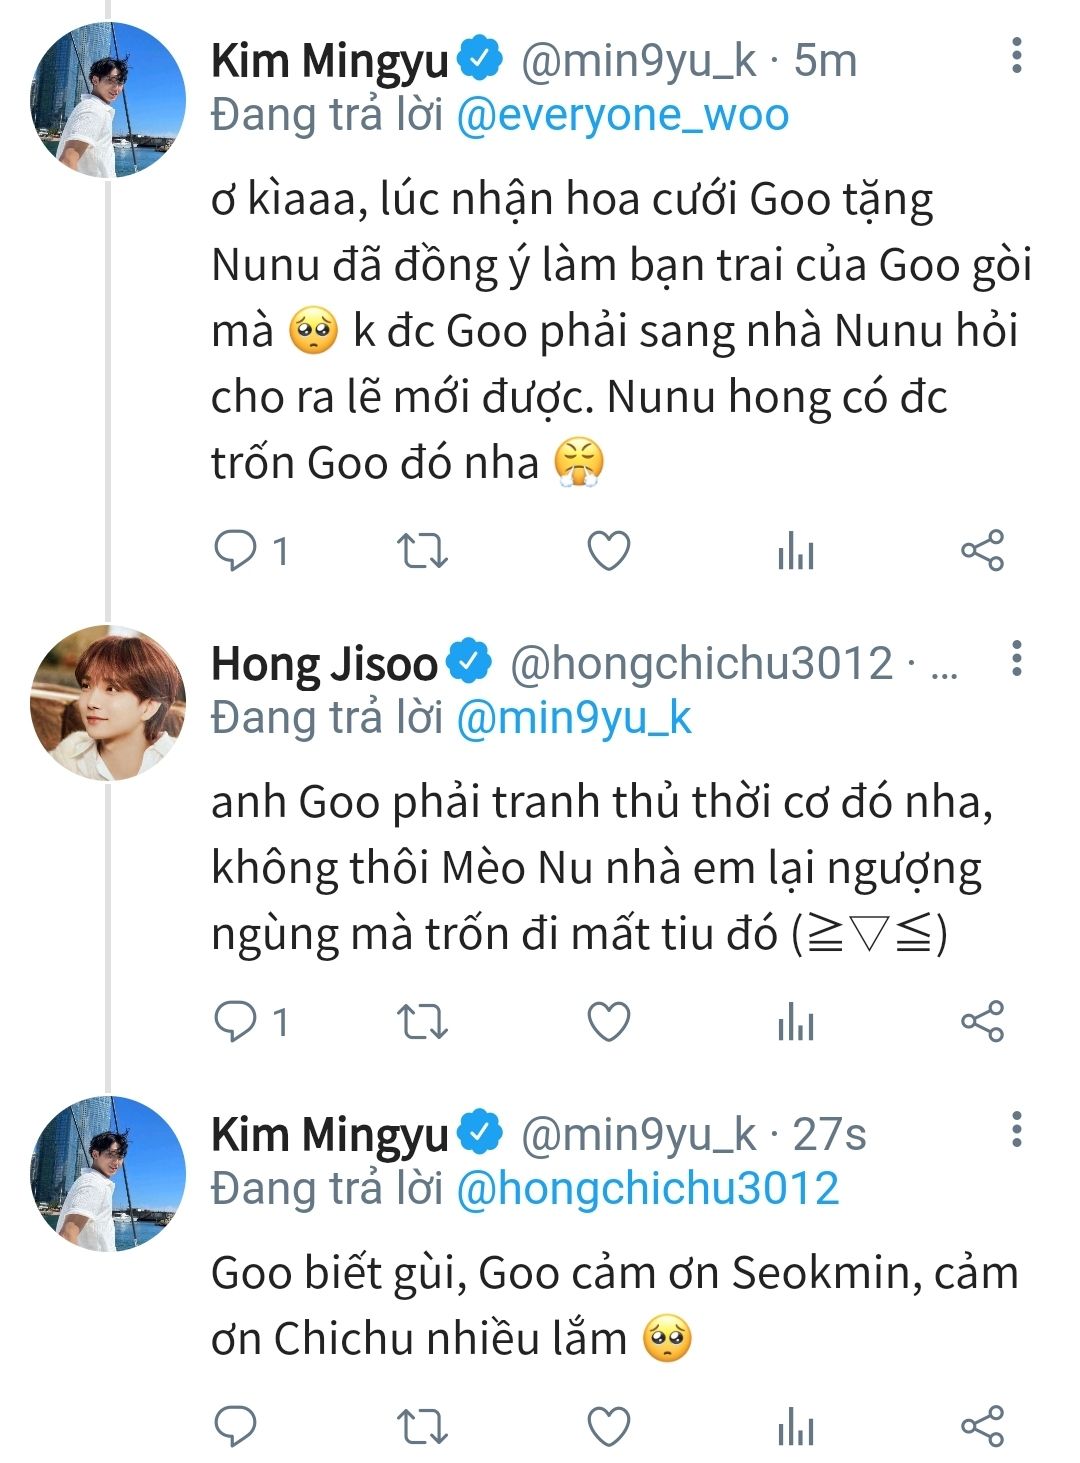Open Kim Mingyu's top profile picture
Screen dimensions: 1080x1463
(108, 100)
